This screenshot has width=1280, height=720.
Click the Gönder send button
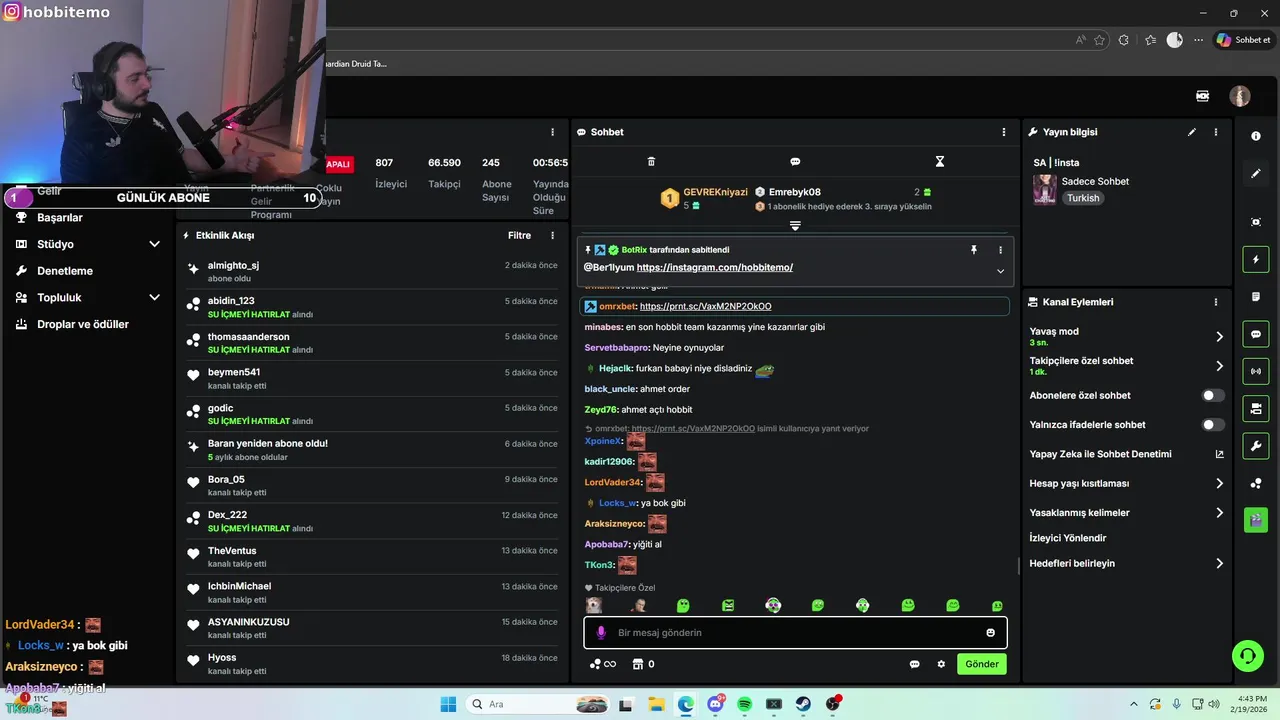[982, 664]
